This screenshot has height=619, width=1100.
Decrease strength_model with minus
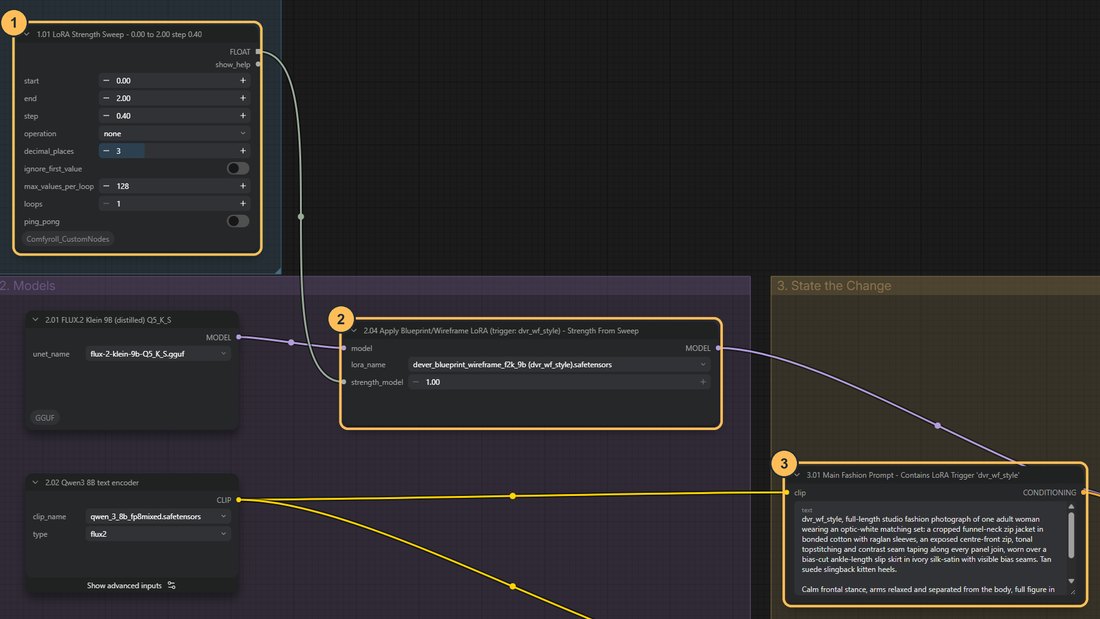[x=416, y=382]
